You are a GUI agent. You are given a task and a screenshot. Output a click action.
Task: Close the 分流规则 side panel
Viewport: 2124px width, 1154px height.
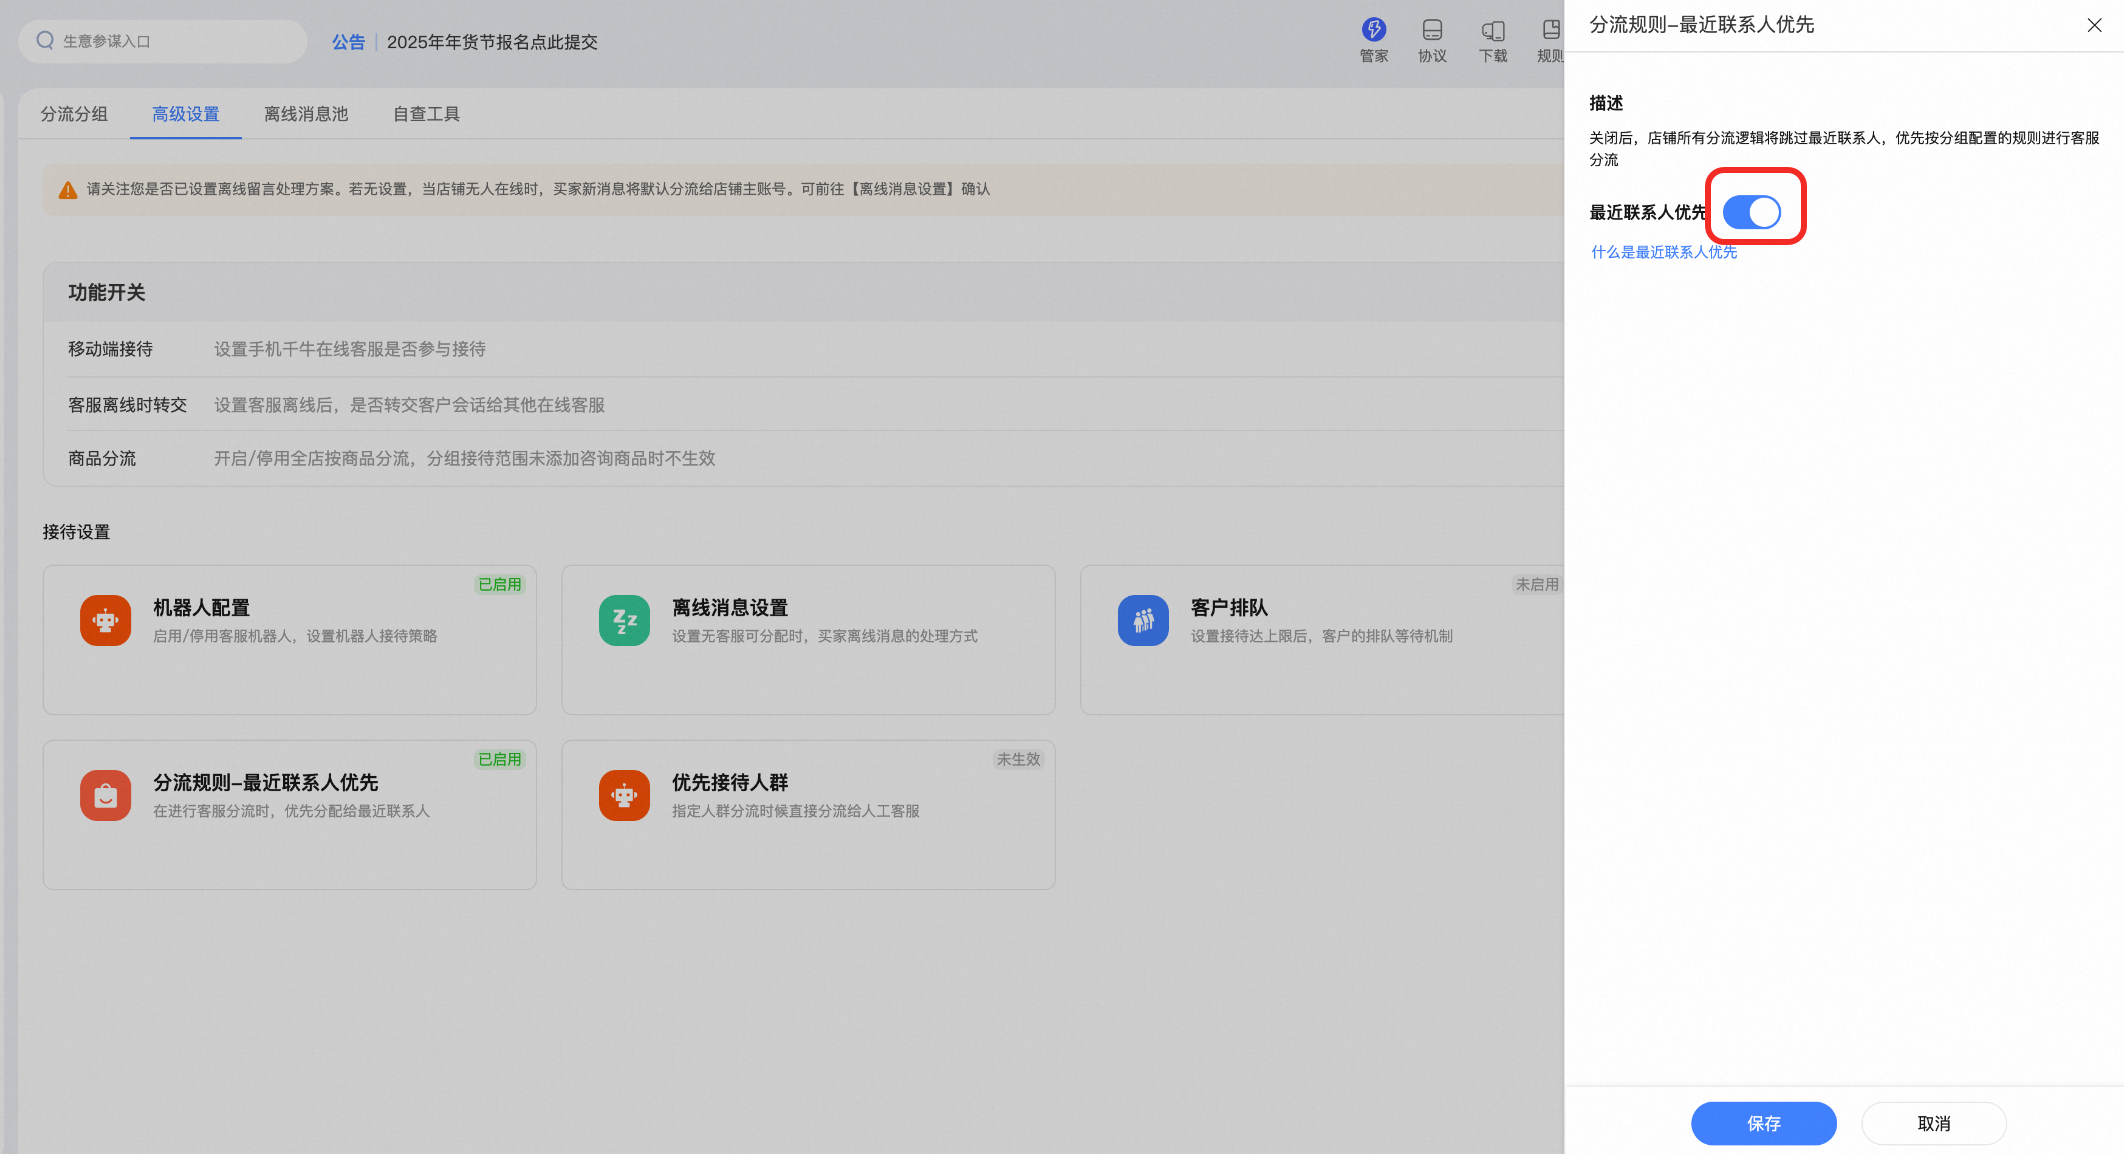pyautogui.click(x=2094, y=25)
